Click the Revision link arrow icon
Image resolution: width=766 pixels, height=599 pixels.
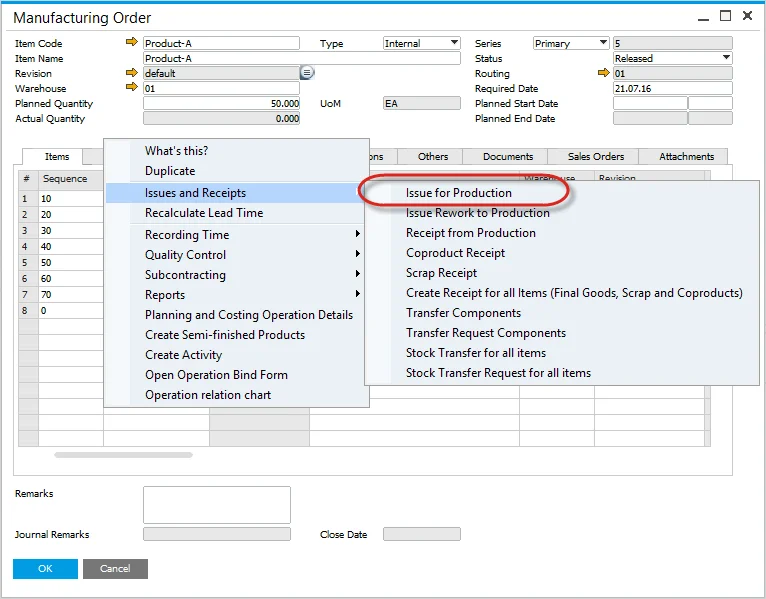131,73
